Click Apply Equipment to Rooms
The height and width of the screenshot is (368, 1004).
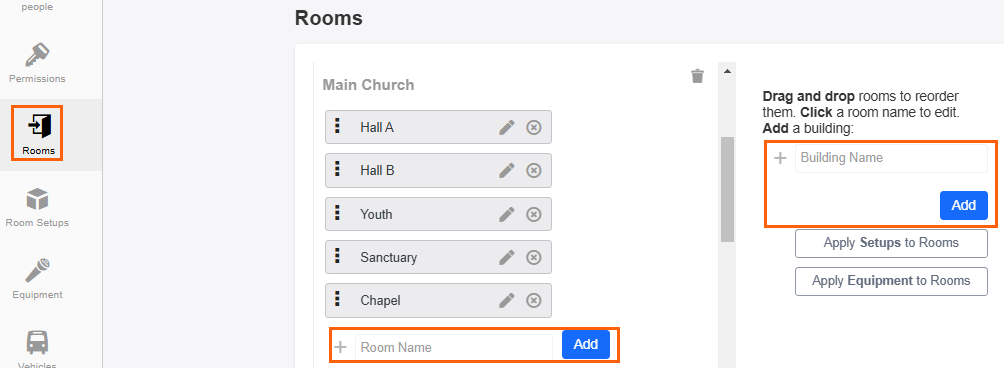click(891, 281)
